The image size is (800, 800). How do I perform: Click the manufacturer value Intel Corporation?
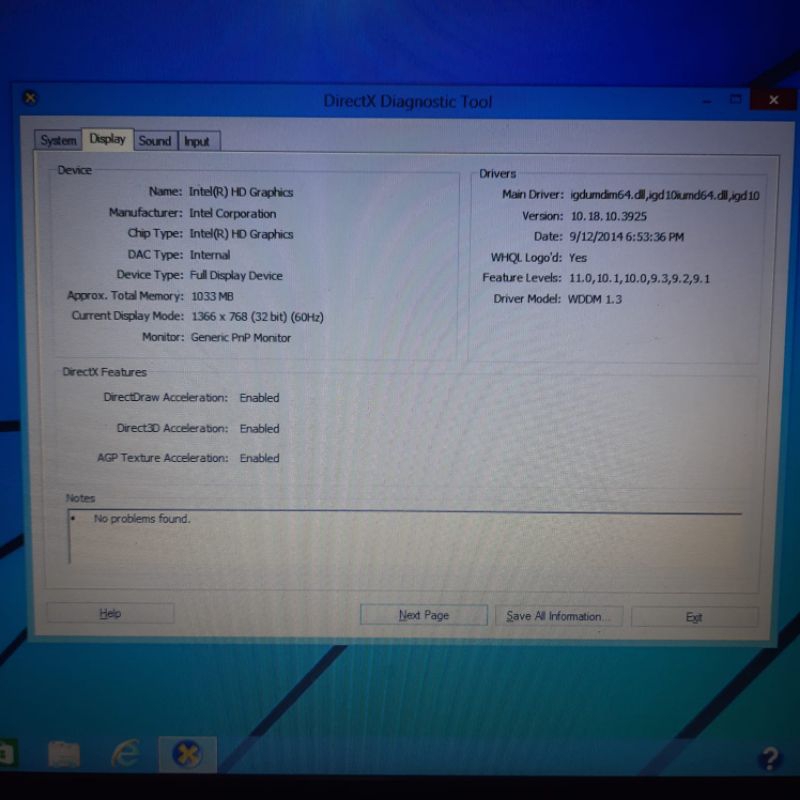click(233, 213)
